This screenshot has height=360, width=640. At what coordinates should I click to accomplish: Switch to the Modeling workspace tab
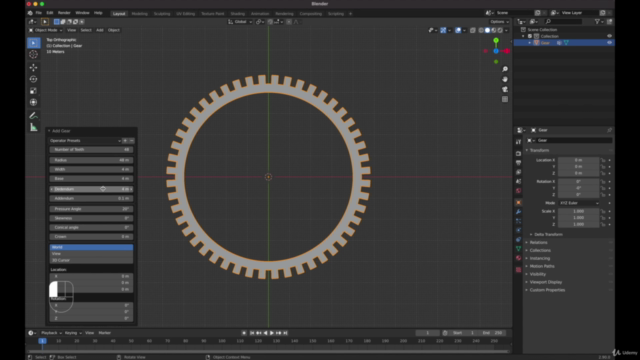140,13
